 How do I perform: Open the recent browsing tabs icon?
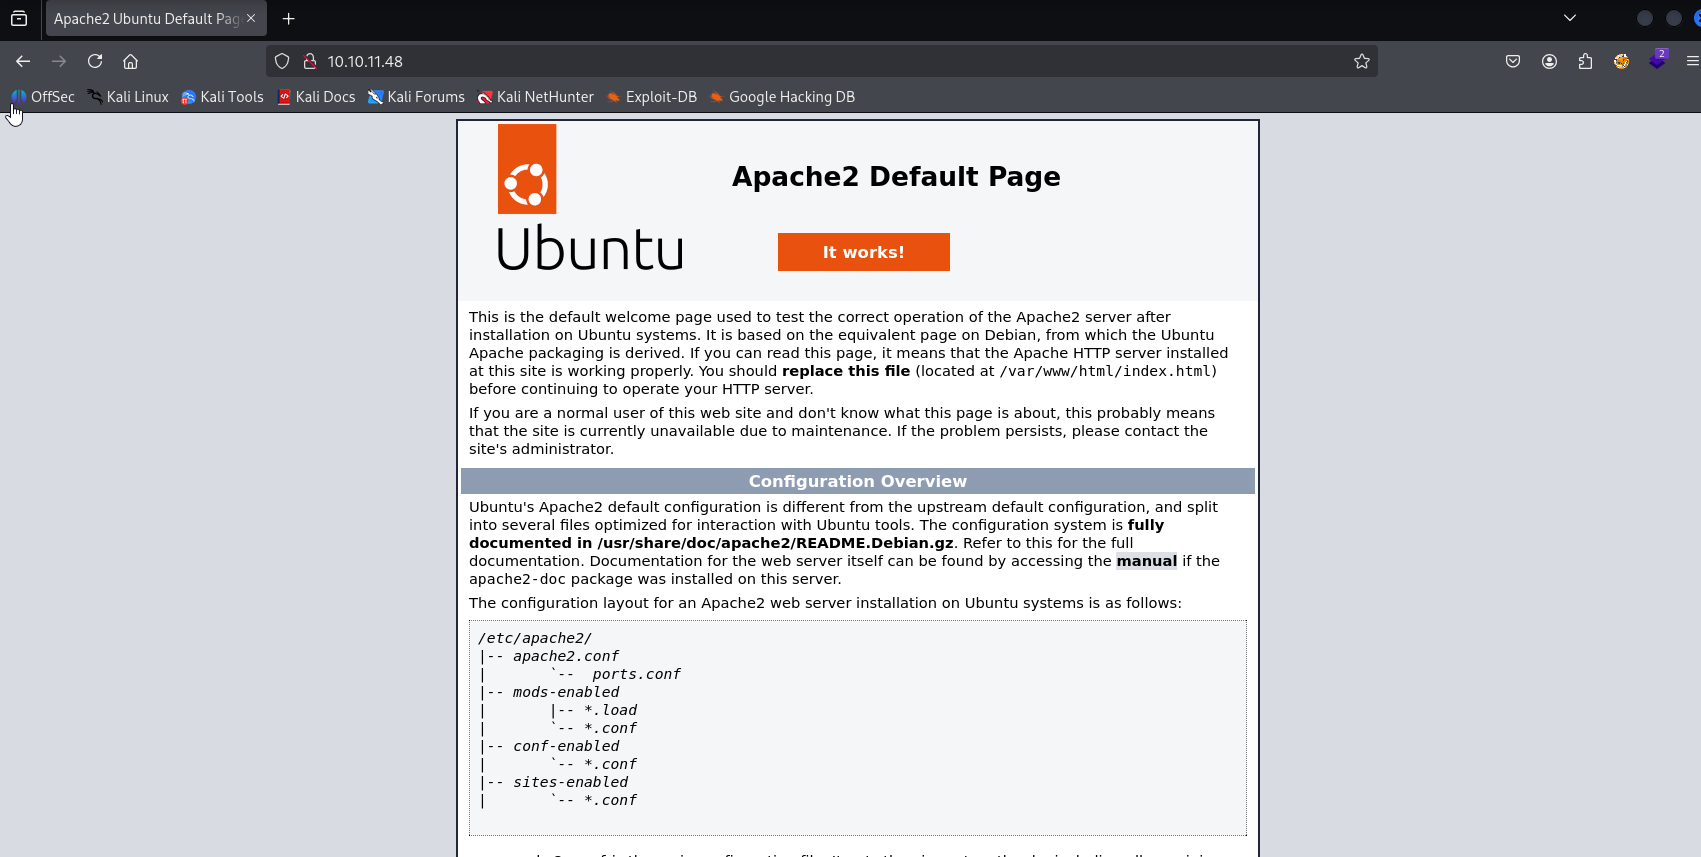(x=19, y=18)
